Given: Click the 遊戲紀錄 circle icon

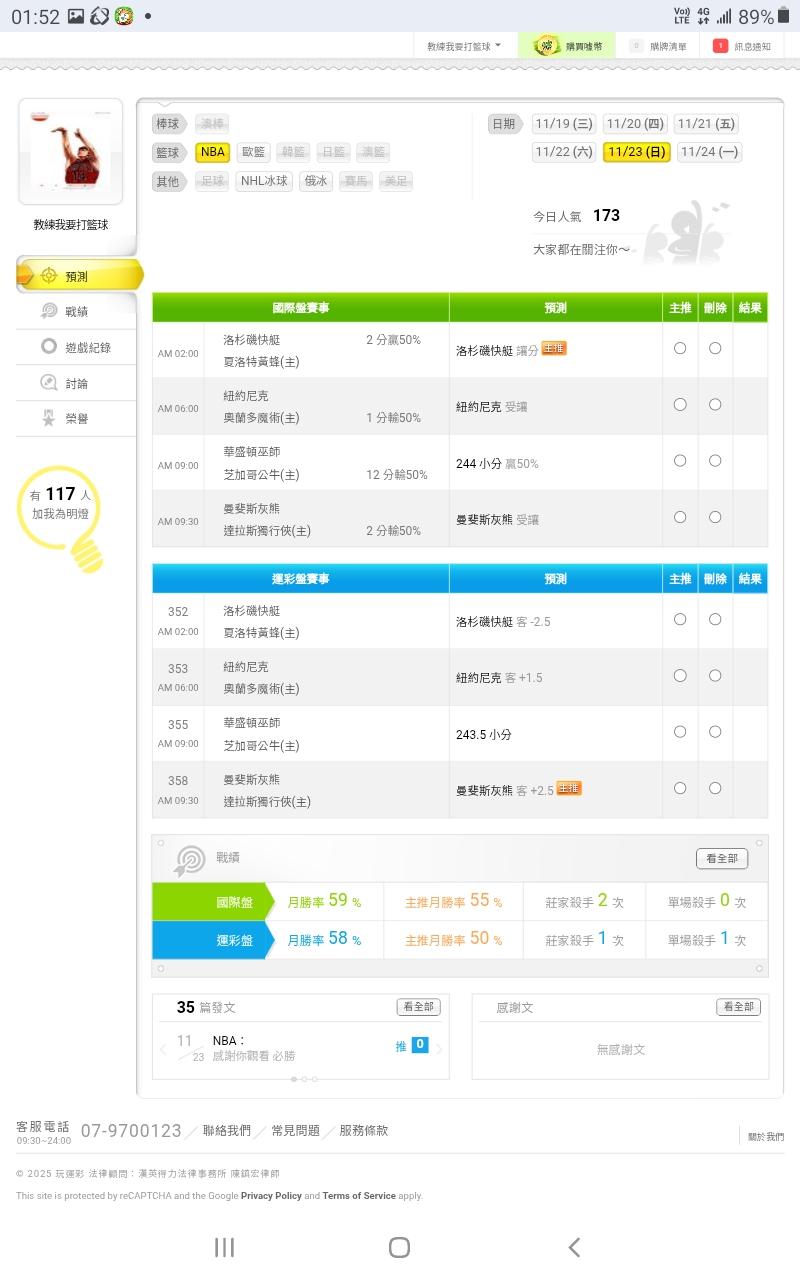Looking at the screenshot, I should tap(48, 347).
